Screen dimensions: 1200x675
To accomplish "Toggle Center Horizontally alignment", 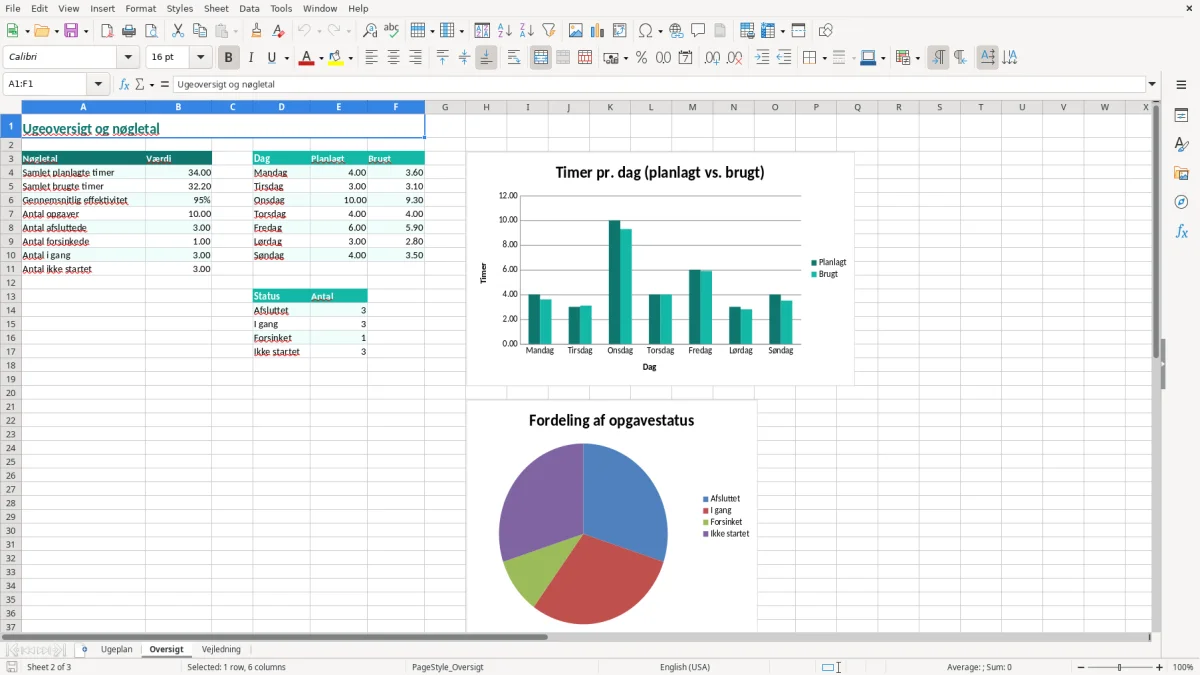I will click(x=393, y=58).
